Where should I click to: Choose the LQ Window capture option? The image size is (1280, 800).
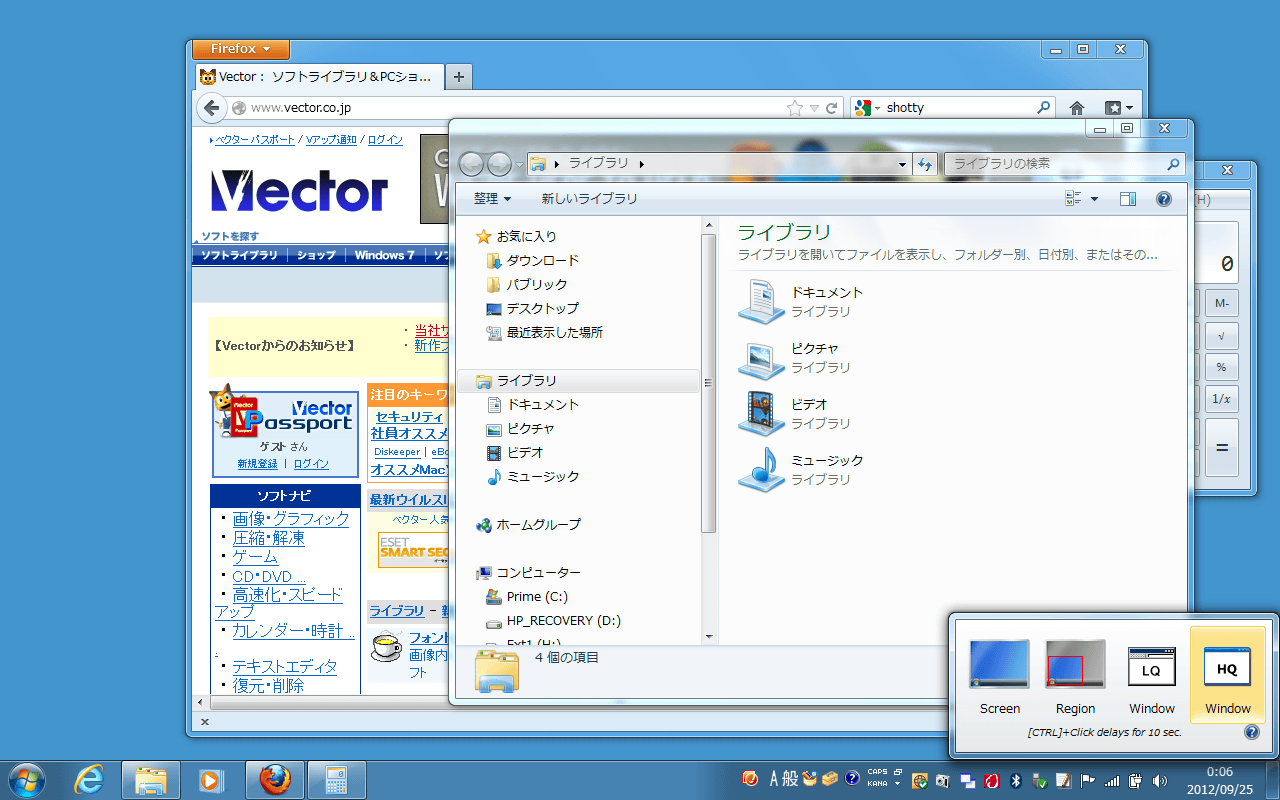(1152, 678)
